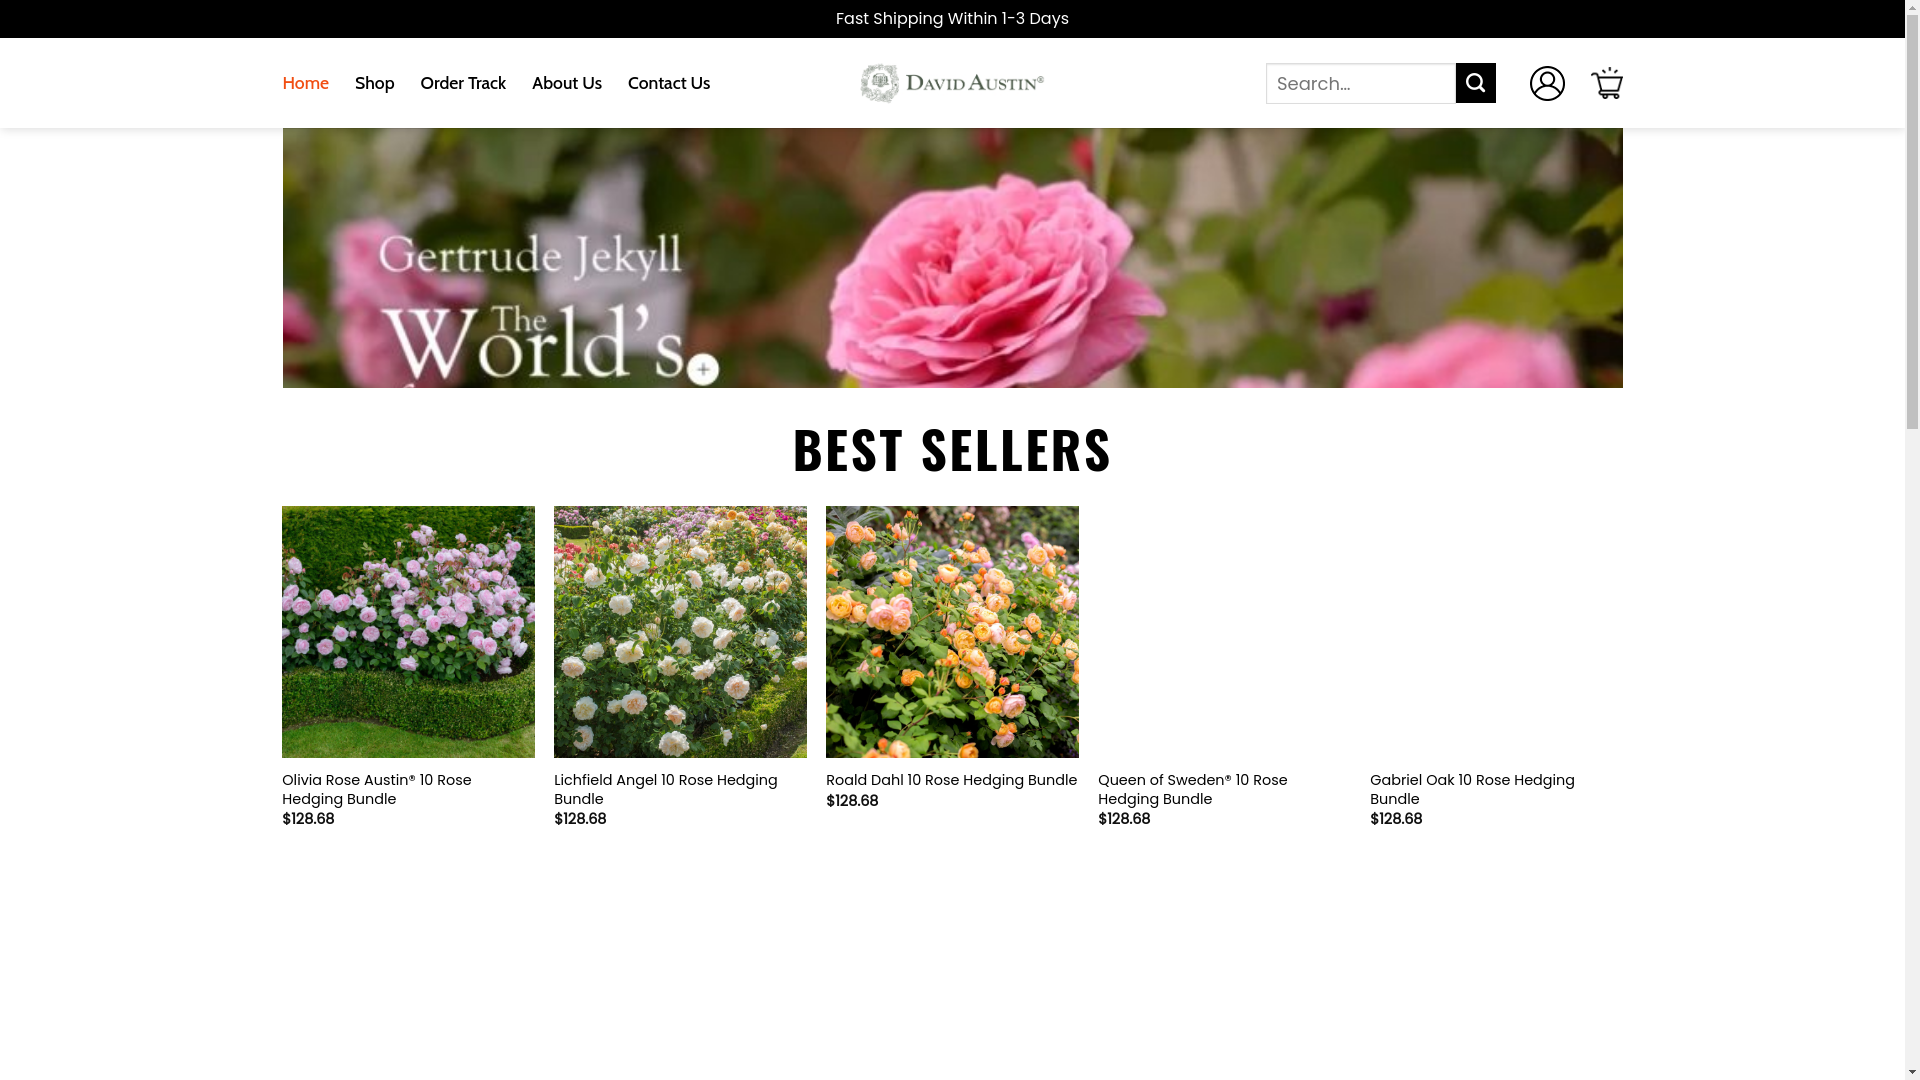The height and width of the screenshot is (1080, 1920).
Task: Open the About Us page
Action: point(567,83)
